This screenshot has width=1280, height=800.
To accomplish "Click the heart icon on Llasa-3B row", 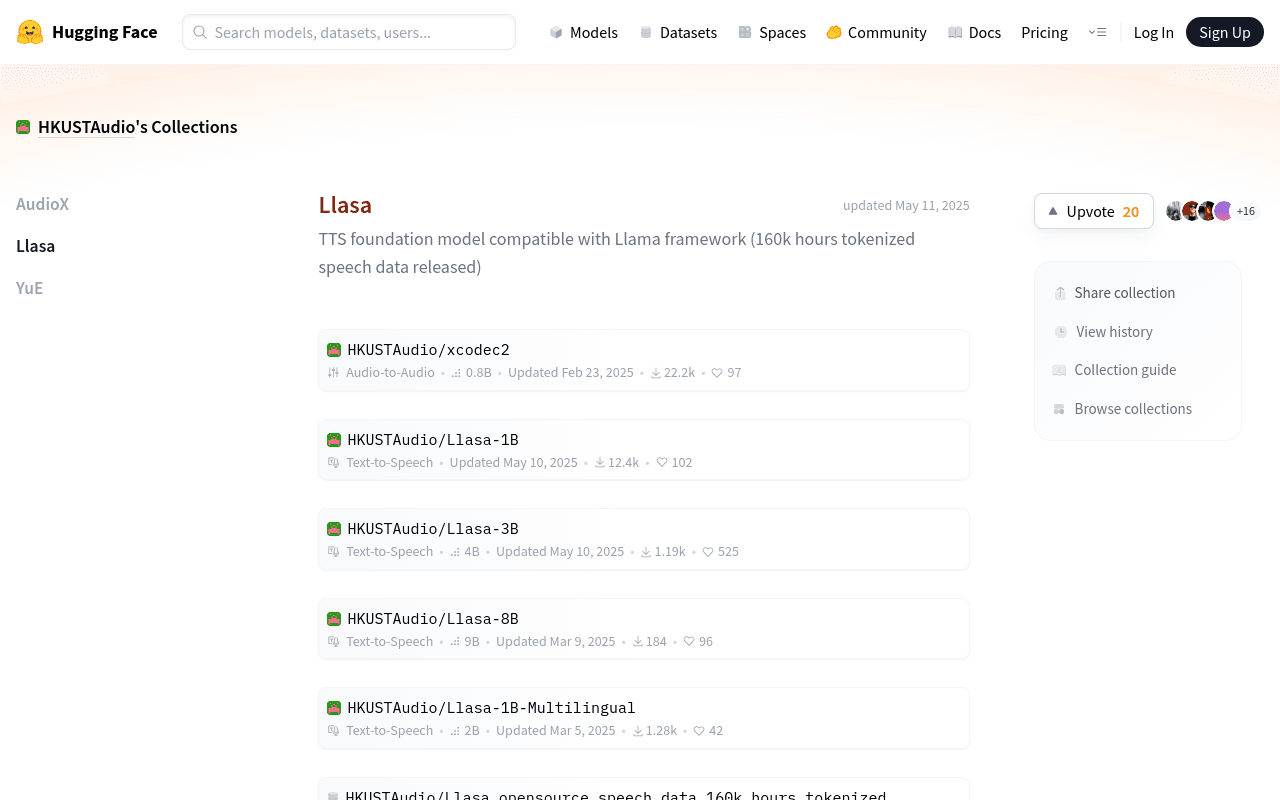I will [708, 552].
